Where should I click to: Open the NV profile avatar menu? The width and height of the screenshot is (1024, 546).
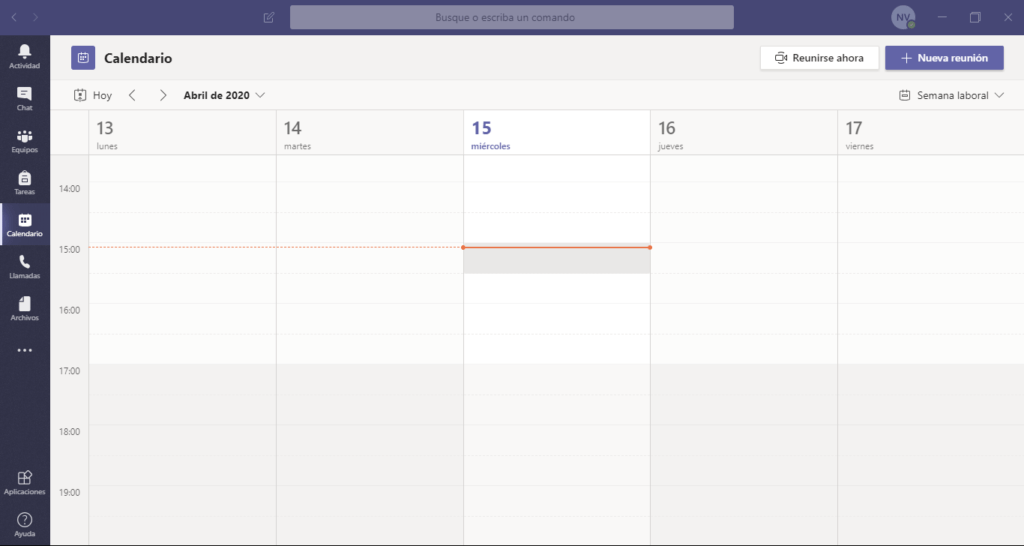[x=903, y=18]
